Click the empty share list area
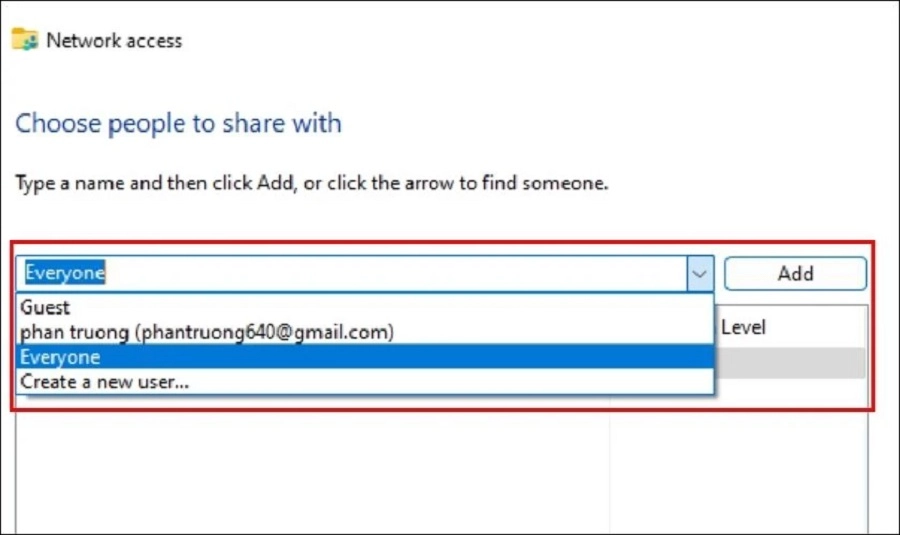 [312, 471]
